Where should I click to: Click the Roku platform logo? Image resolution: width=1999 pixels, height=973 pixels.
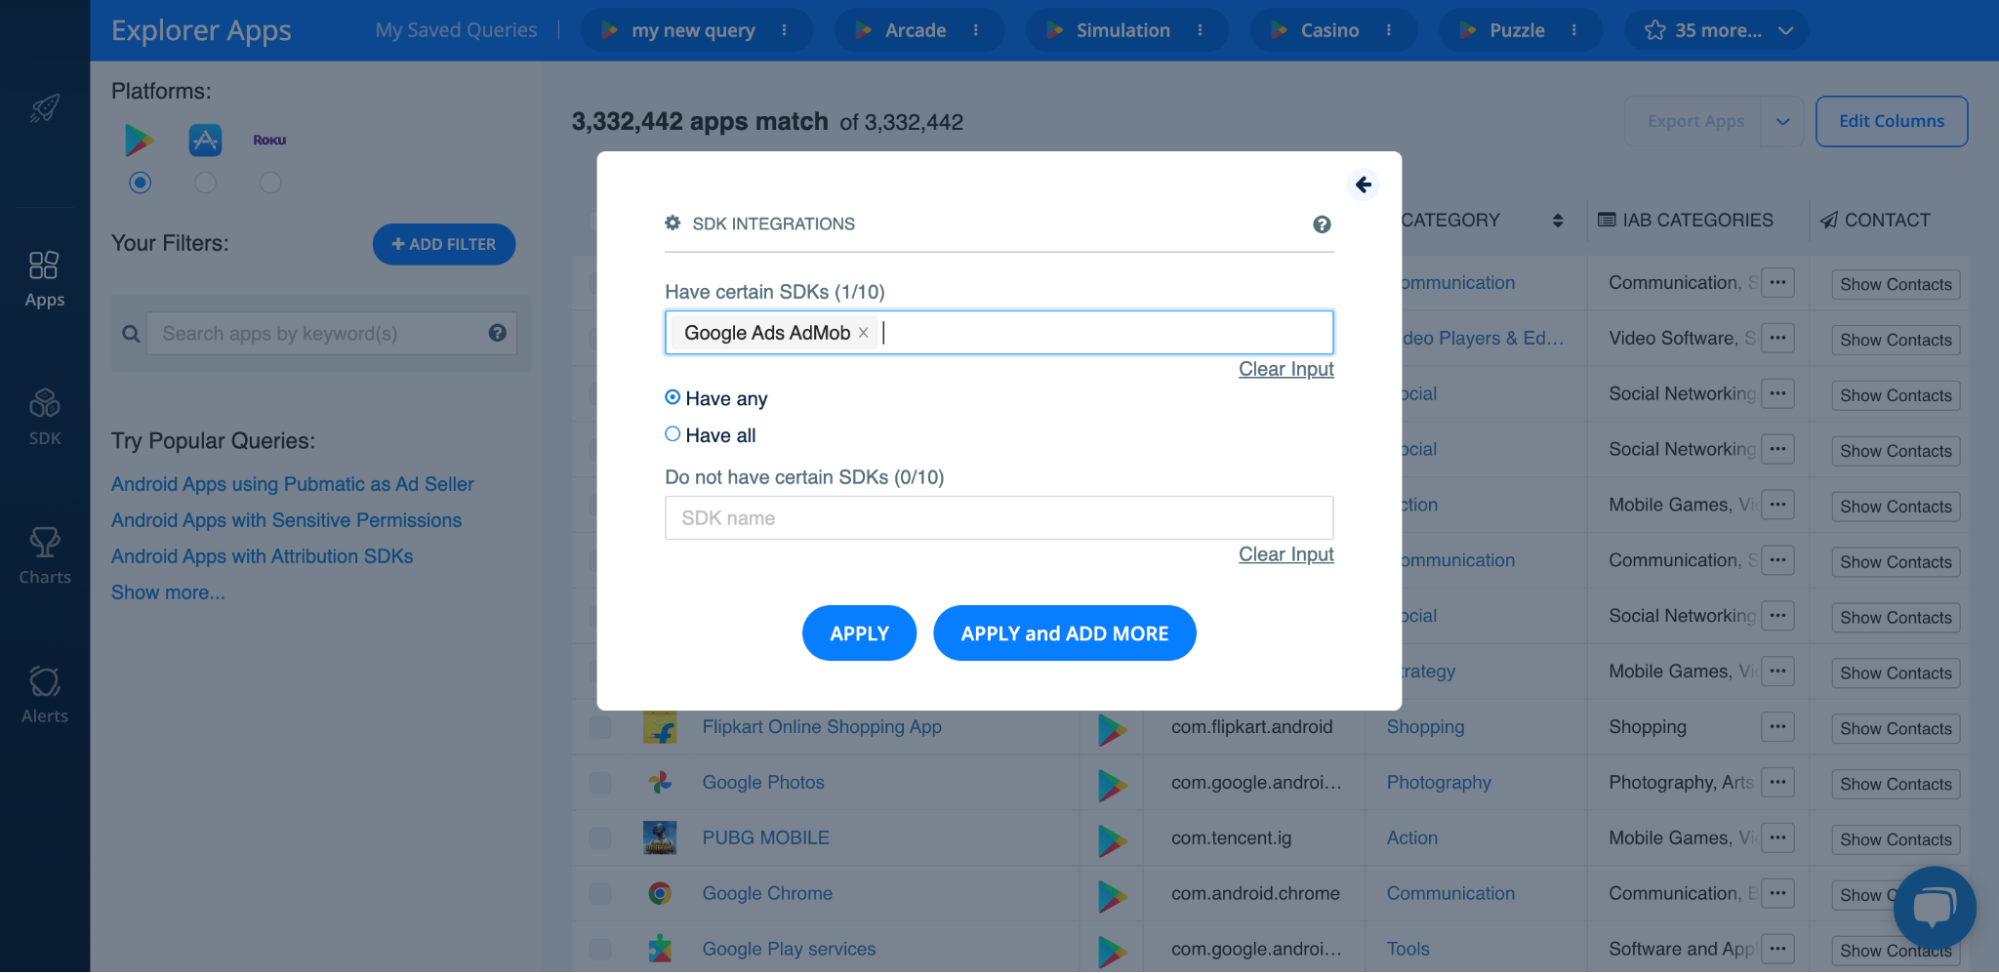click(x=269, y=140)
